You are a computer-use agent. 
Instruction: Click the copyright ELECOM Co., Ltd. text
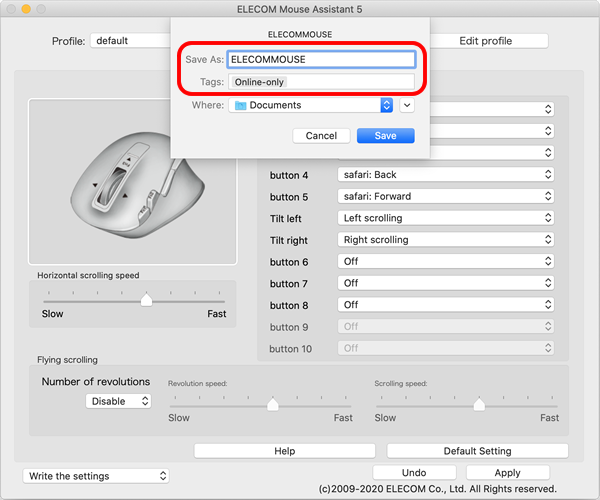(438, 489)
